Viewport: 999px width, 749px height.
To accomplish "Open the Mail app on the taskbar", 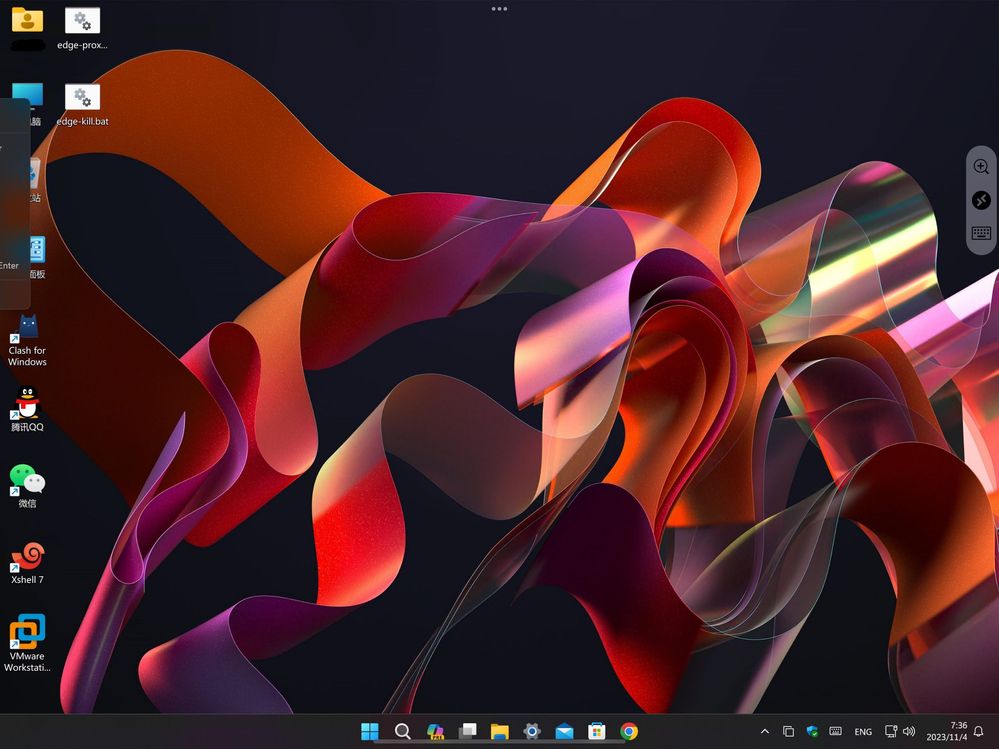I will tap(564, 731).
